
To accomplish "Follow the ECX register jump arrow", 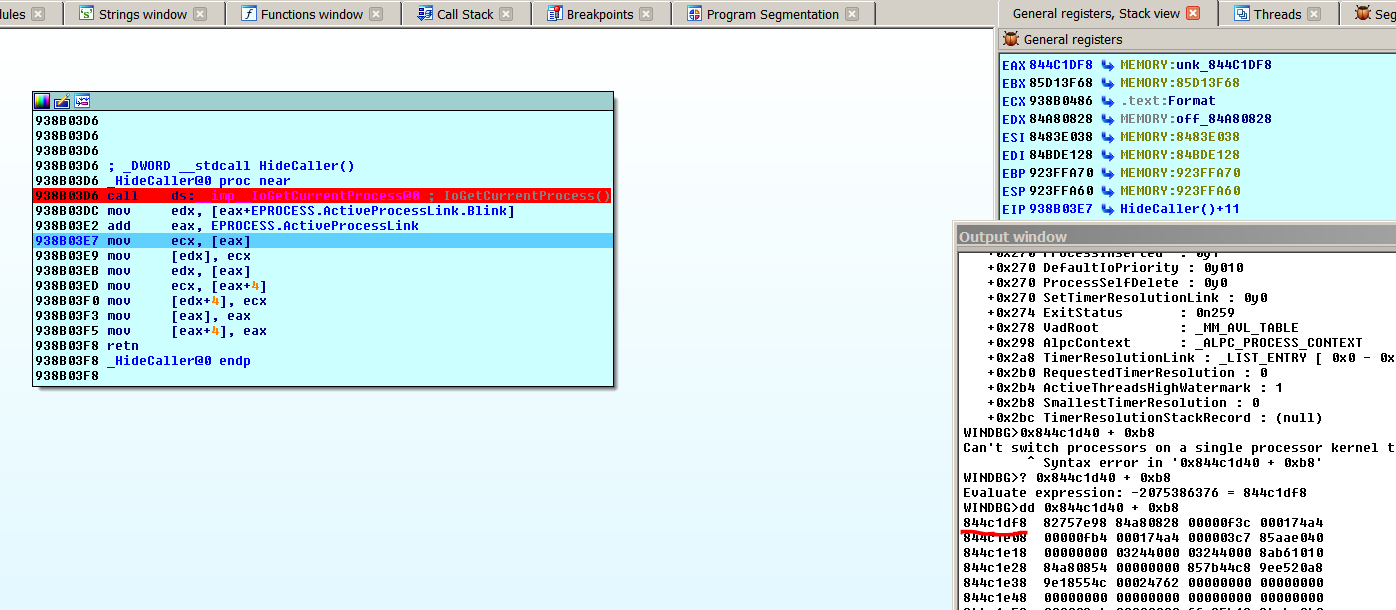I will [x=1107, y=101].
